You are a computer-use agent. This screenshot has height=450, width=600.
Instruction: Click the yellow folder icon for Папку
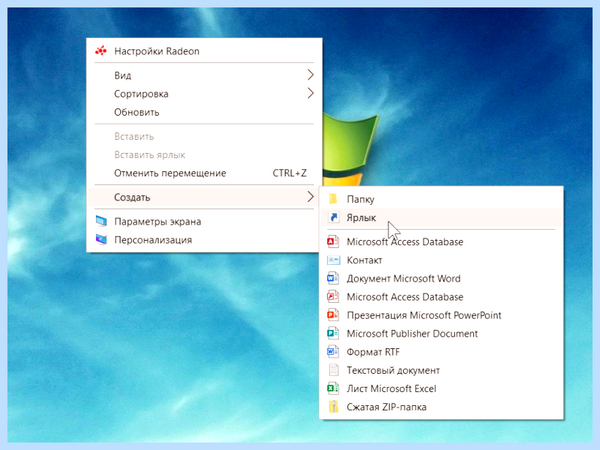(333, 199)
